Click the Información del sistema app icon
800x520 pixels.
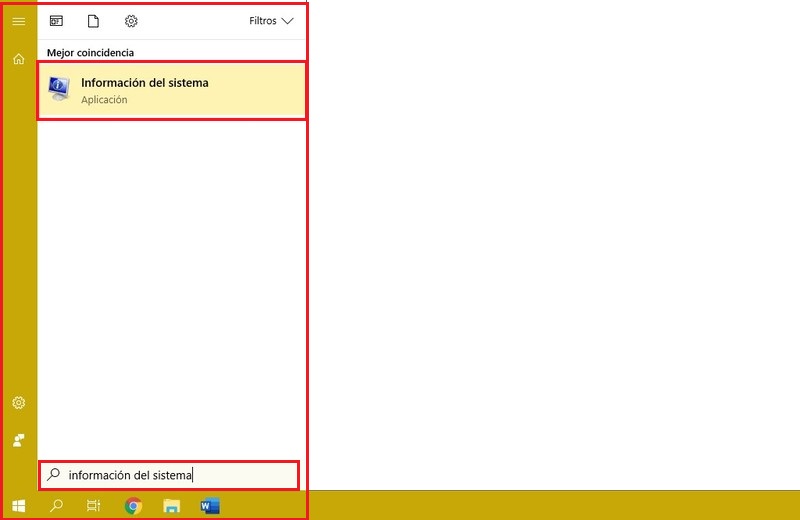59,89
